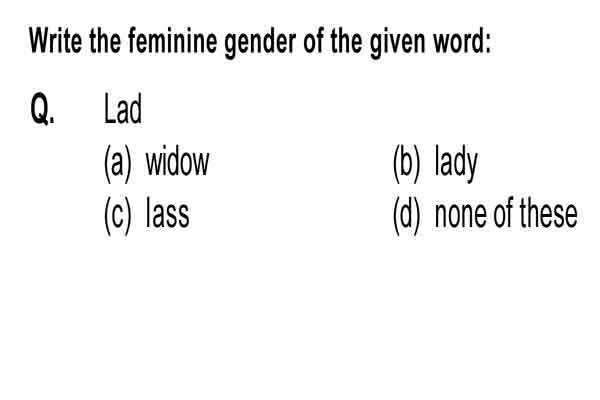Image resolution: width=600 pixels, height=400 pixels.
Task: Click the question word Lad
Action: 123,109
